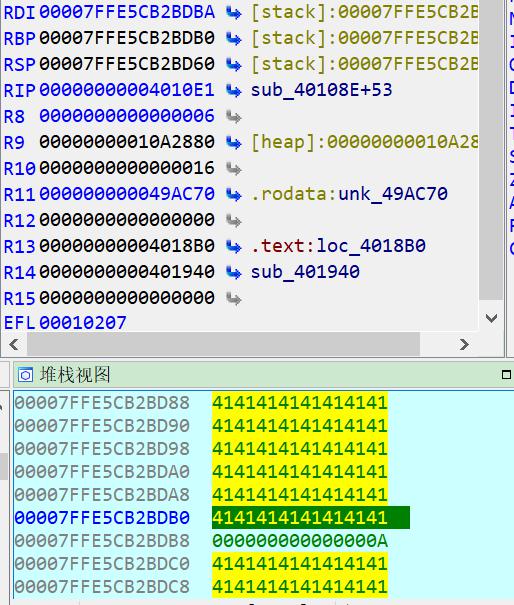Follow the jump arrow next to RSP
This screenshot has width=514, height=605.
[233, 64]
